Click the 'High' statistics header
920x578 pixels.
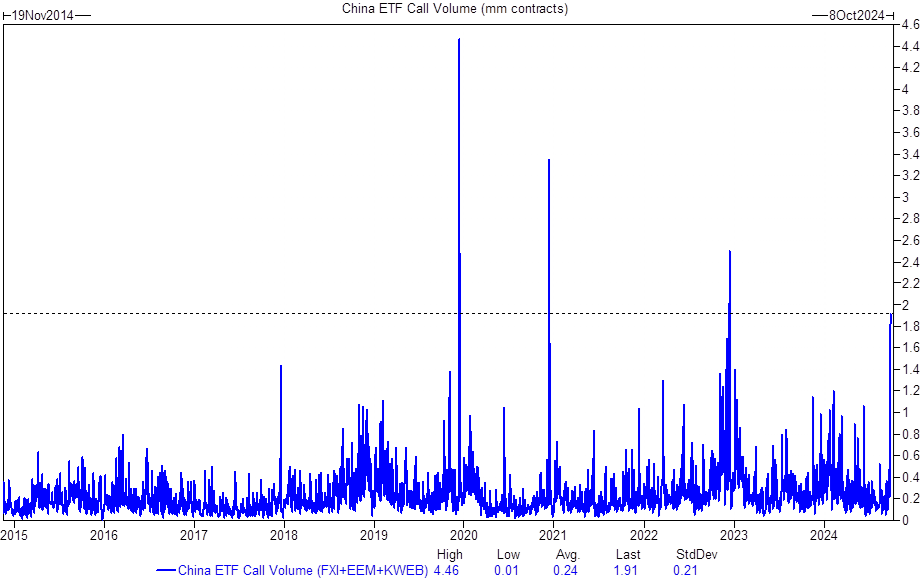pos(449,555)
